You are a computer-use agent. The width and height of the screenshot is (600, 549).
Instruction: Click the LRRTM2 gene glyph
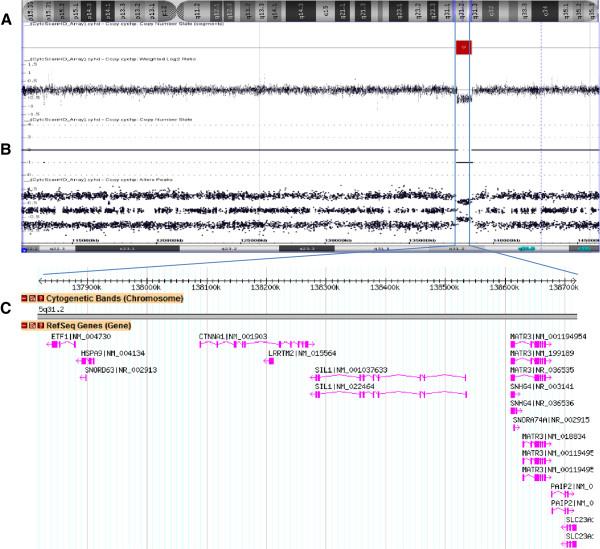[269, 361]
